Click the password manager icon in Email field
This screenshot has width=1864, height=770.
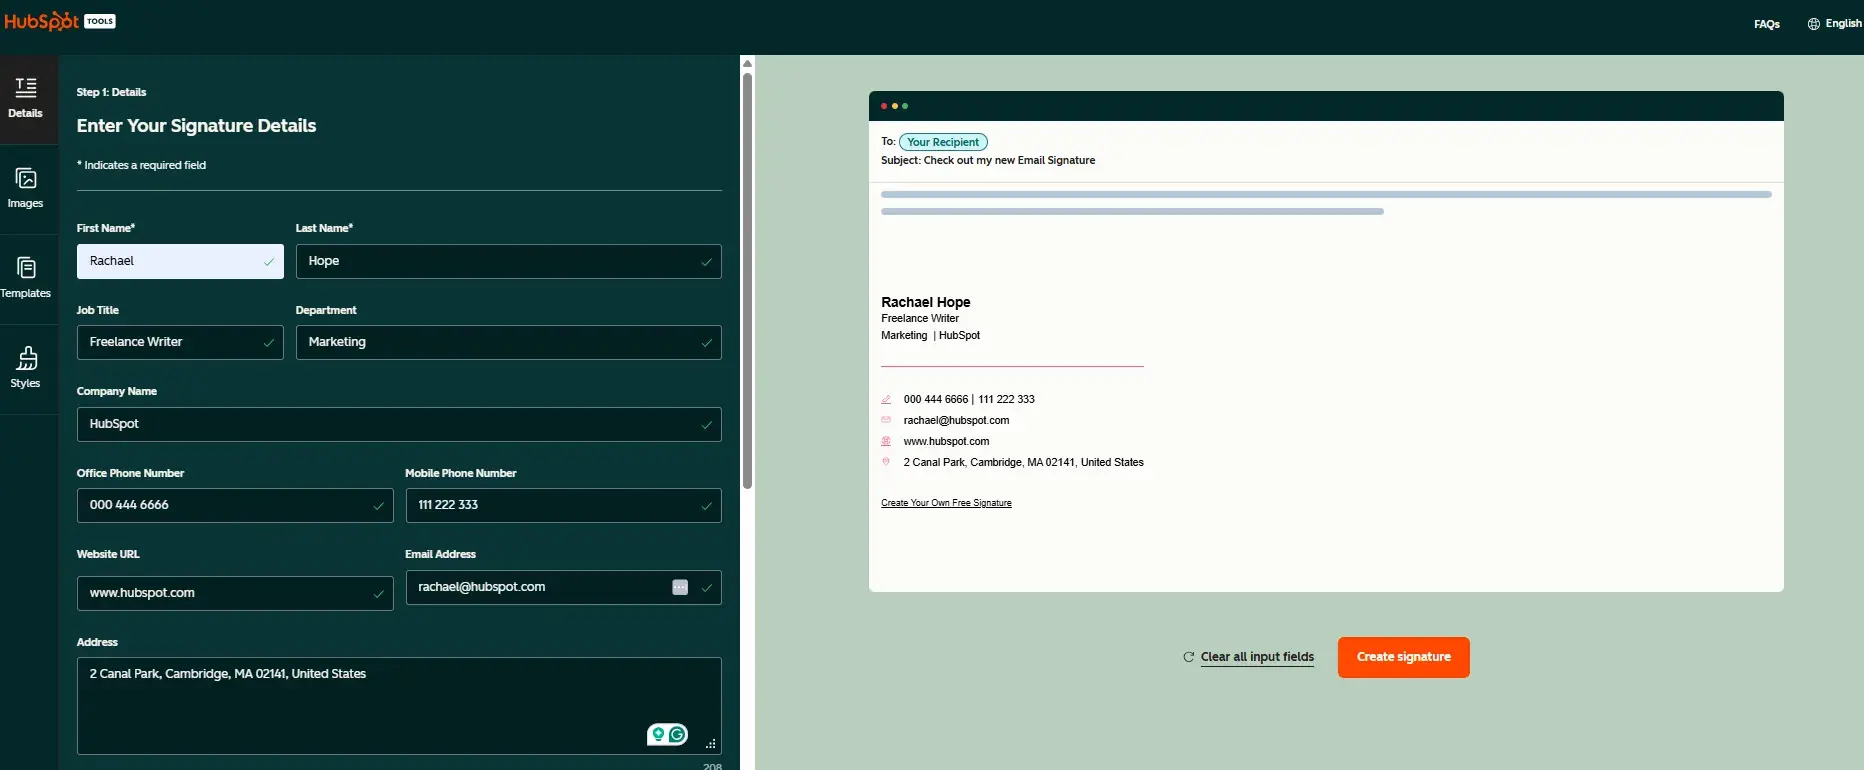680,587
